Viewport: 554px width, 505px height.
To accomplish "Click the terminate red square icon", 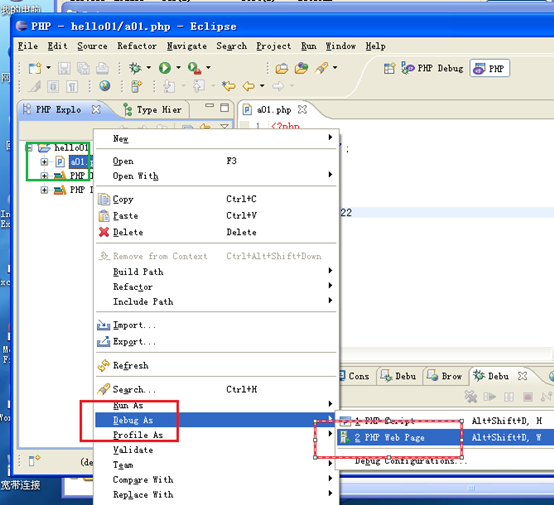I will (x=528, y=397).
